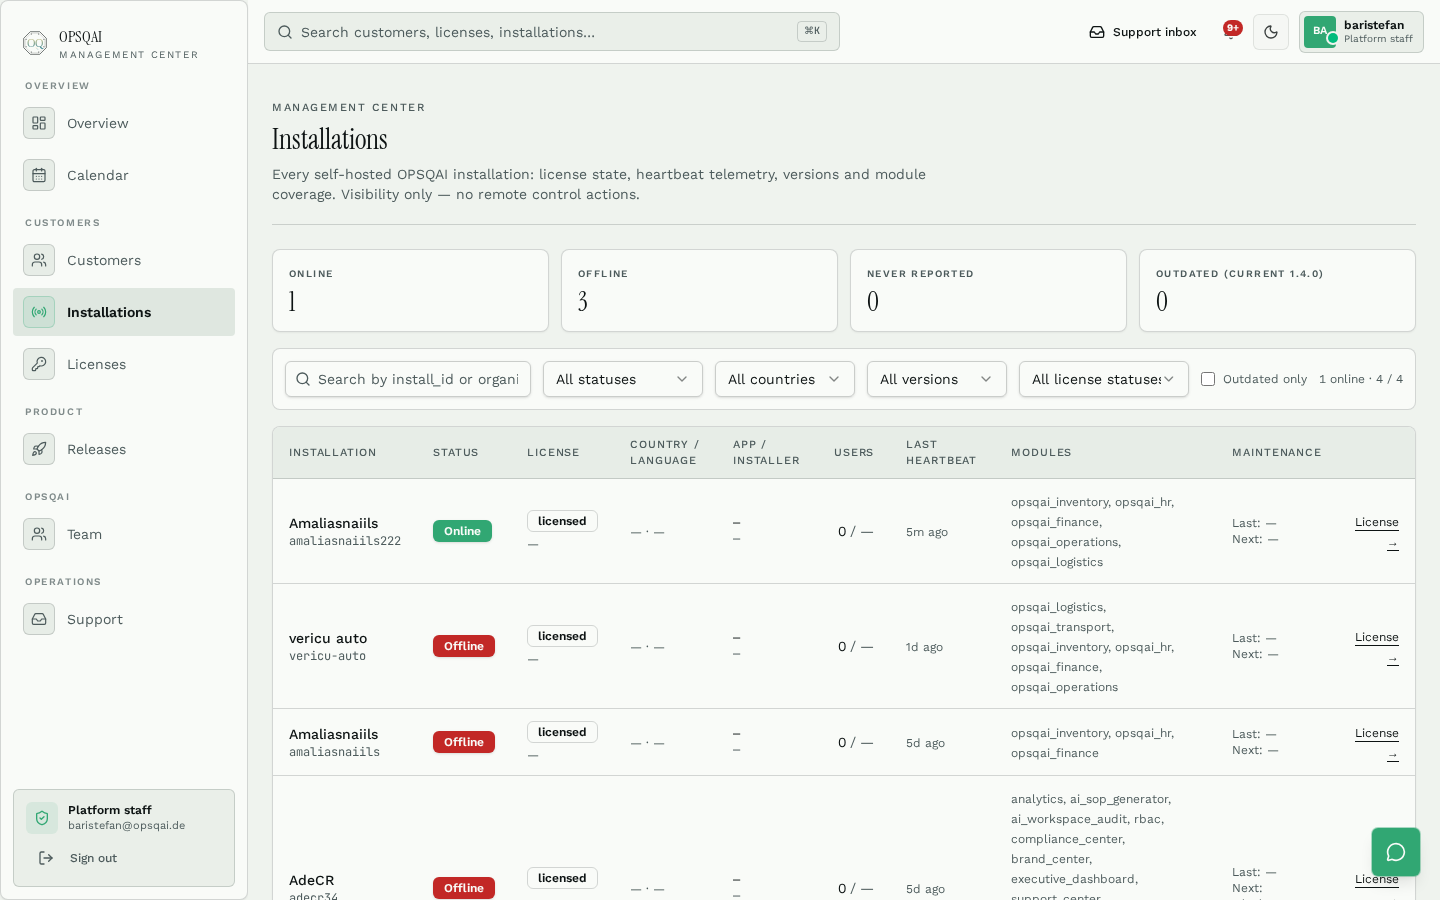Focus the global search customers field
1440x900 pixels.
(x=552, y=32)
